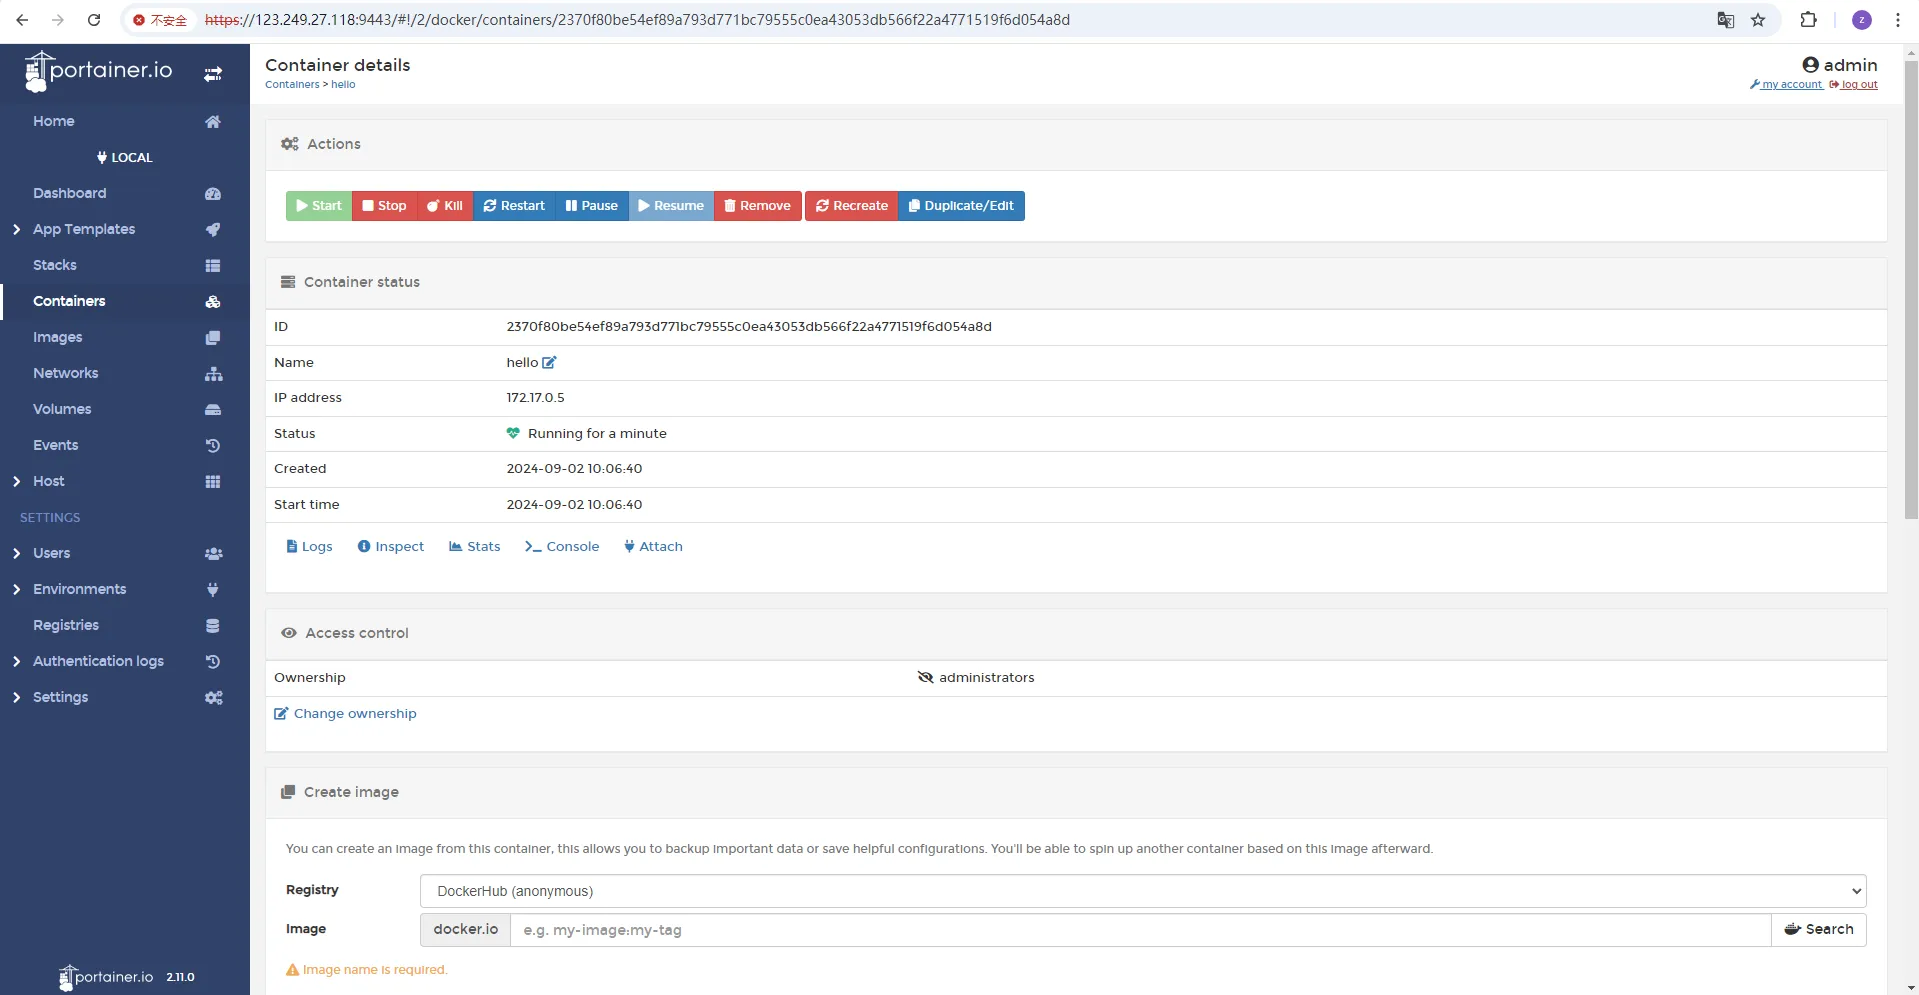Click the Authentication logs history icon
The image size is (1919, 995).
(x=213, y=662)
